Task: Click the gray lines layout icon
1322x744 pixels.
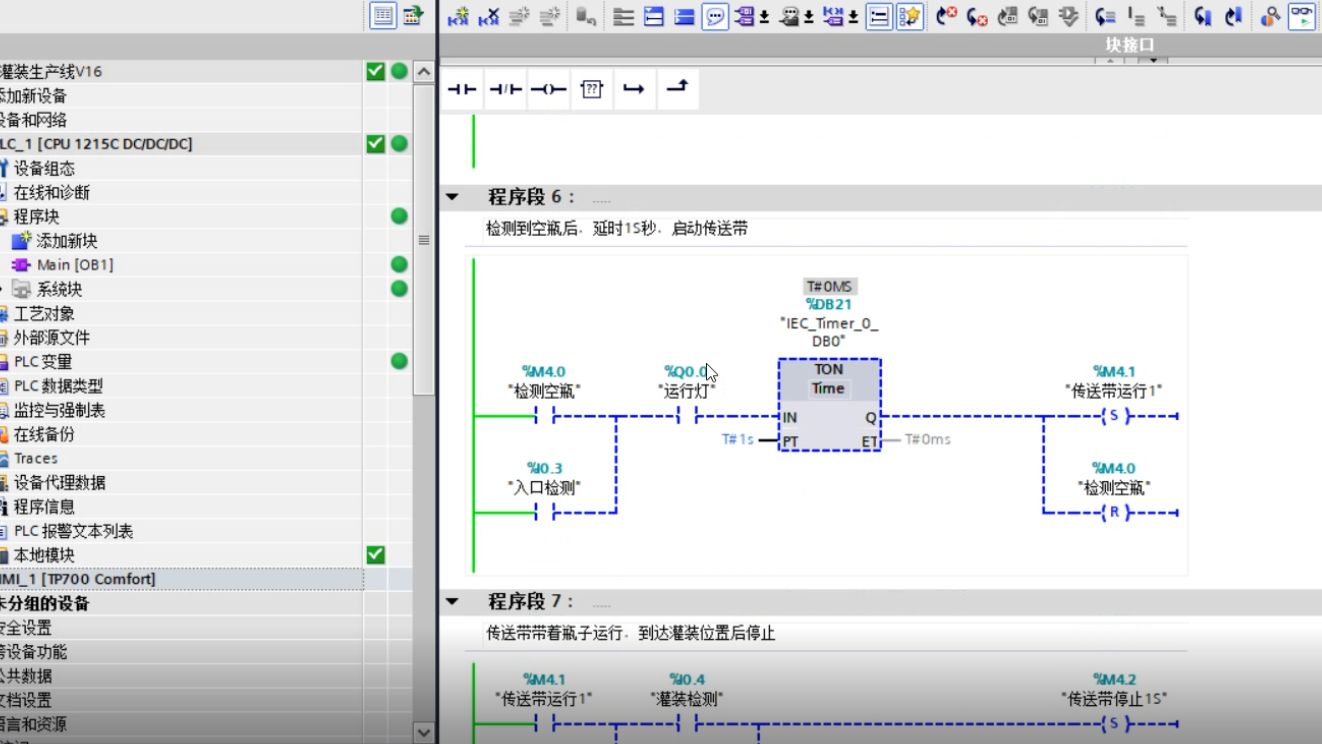Action: (x=624, y=16)
